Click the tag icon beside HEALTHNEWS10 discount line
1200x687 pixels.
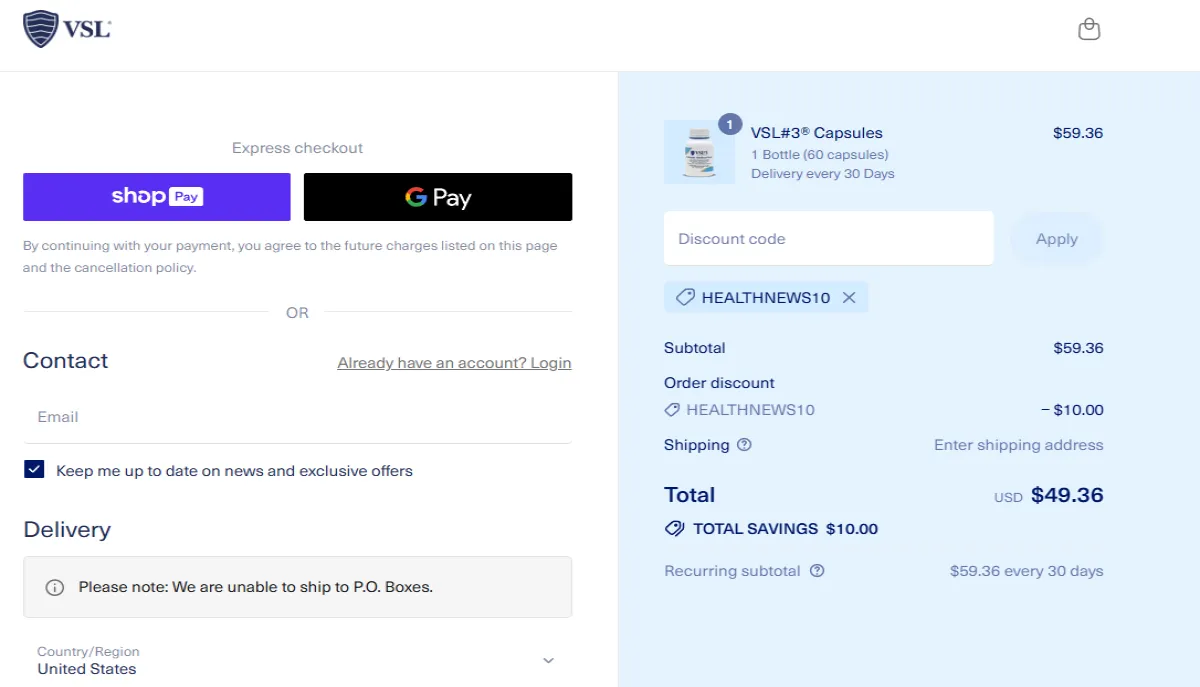[671, 409]
